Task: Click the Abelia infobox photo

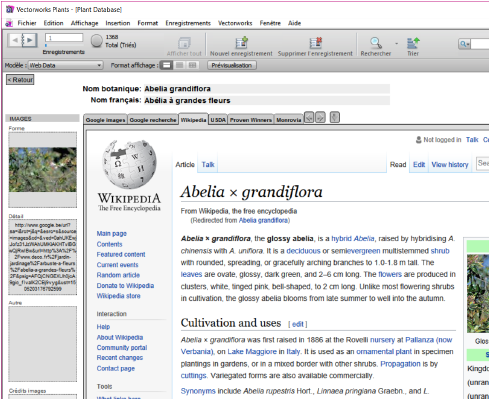Action: point(478,293)
